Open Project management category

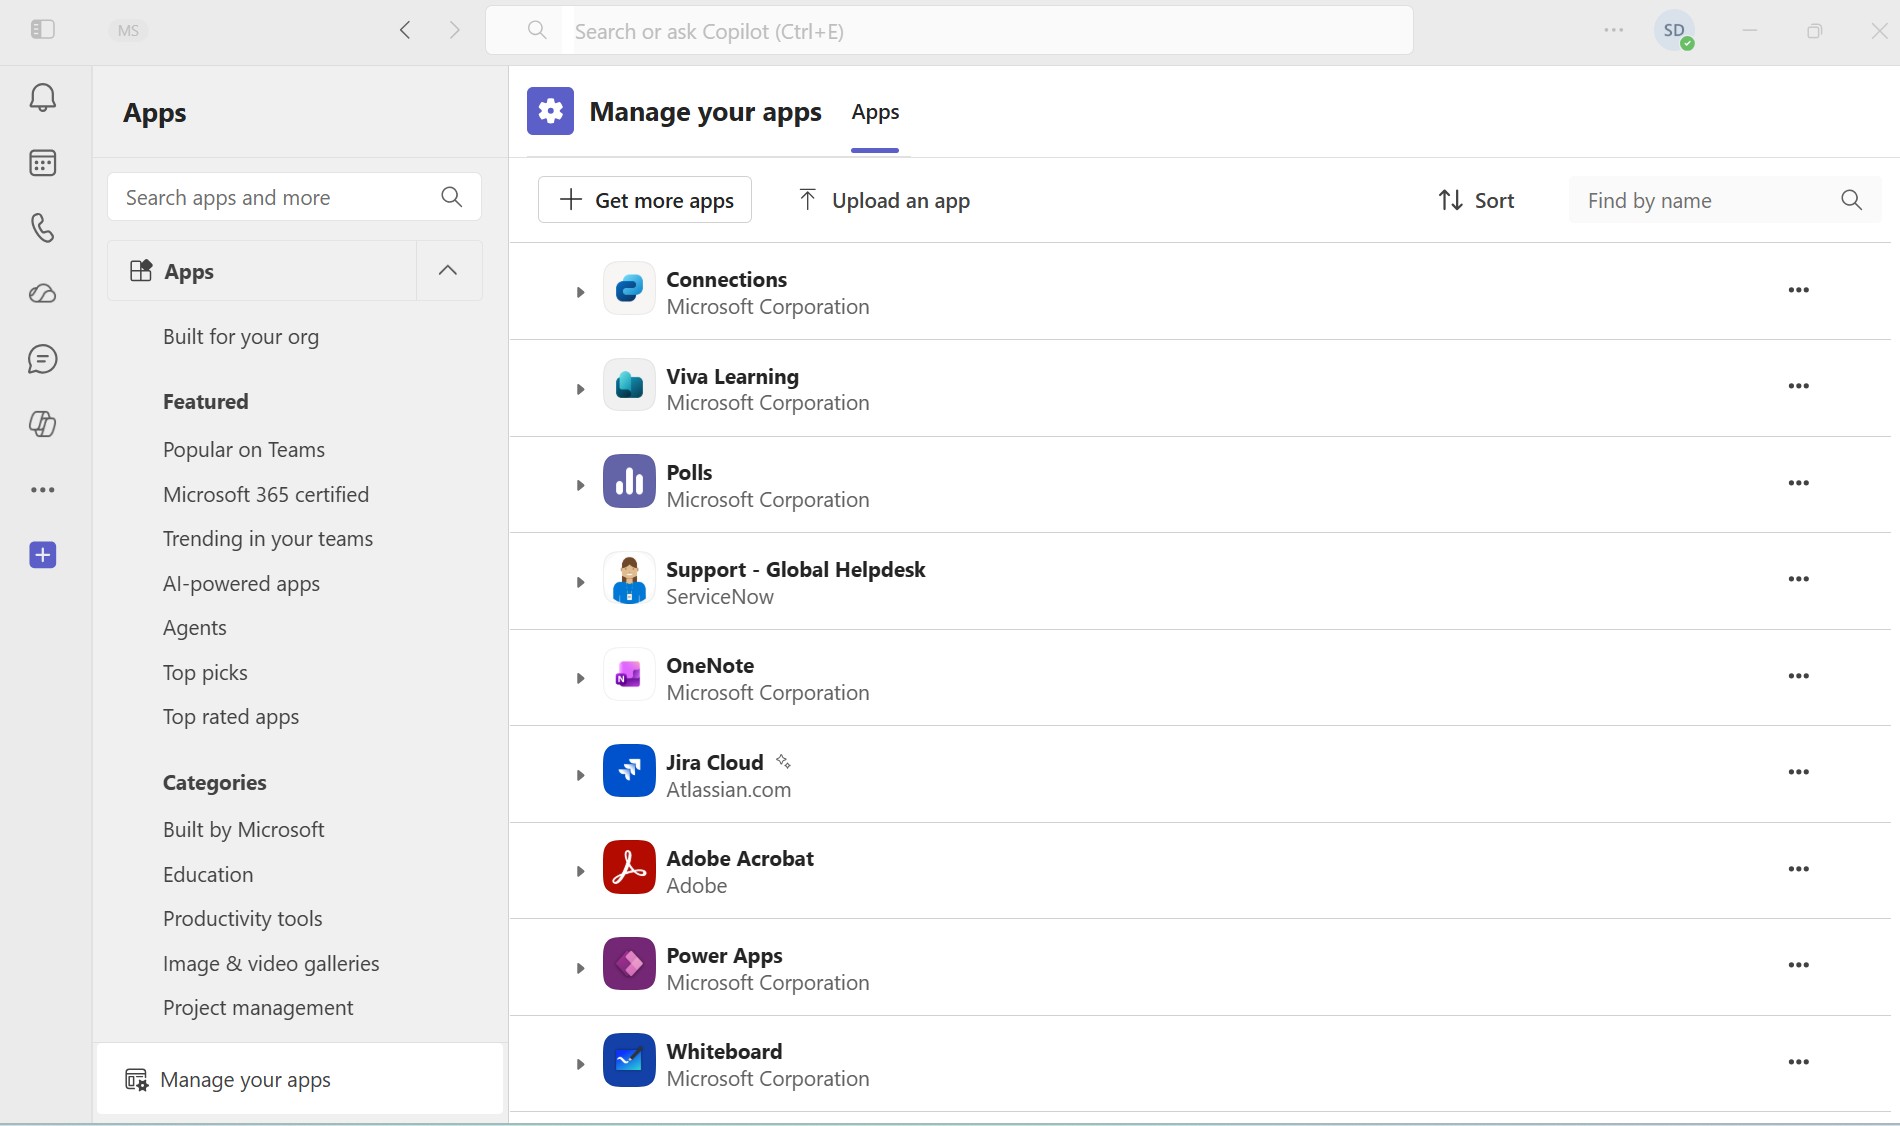[x=258, y=1008]
